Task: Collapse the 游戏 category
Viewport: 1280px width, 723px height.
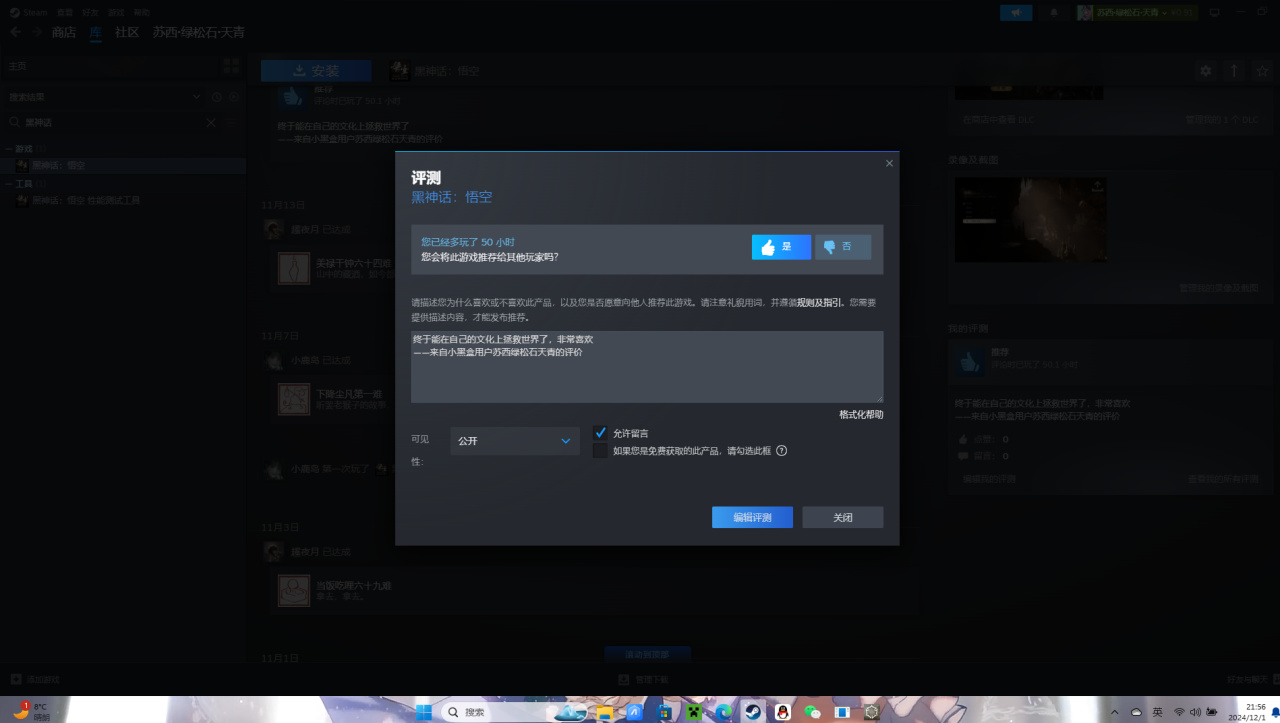Action: (x=9, y=149)
